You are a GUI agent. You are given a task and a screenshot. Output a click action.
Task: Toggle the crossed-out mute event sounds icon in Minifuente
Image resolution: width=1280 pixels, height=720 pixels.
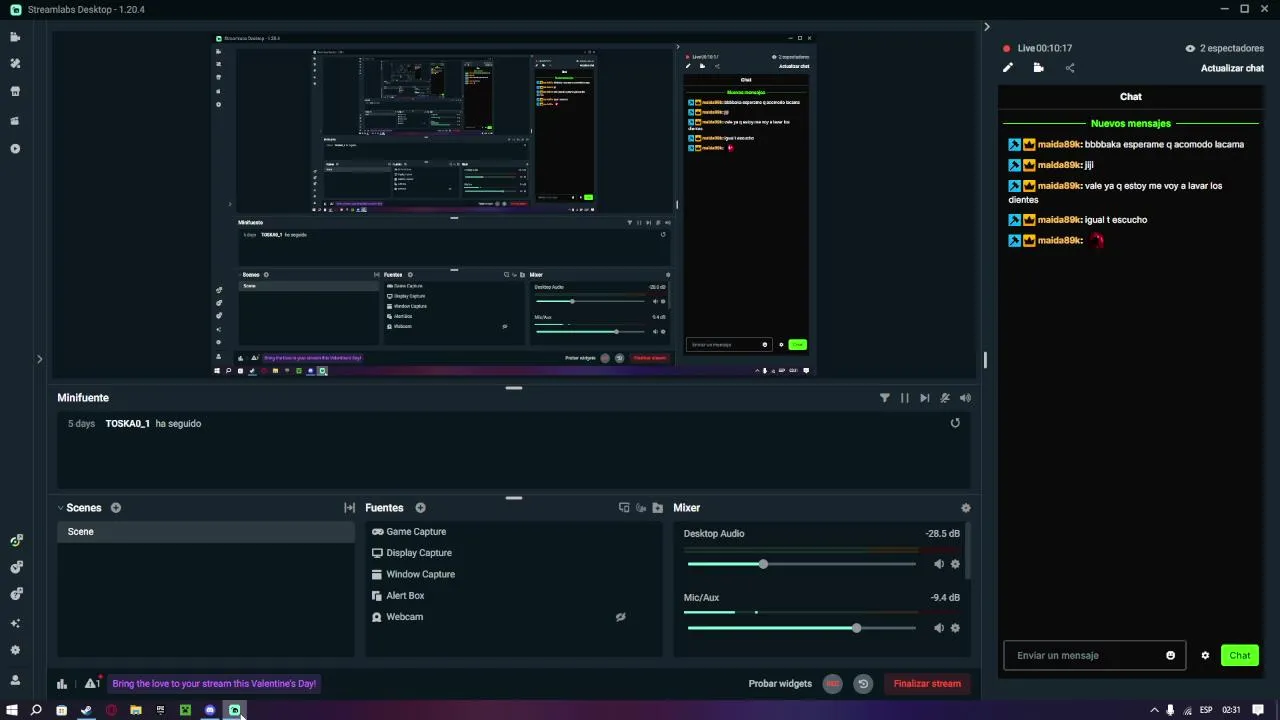[945, 398]
